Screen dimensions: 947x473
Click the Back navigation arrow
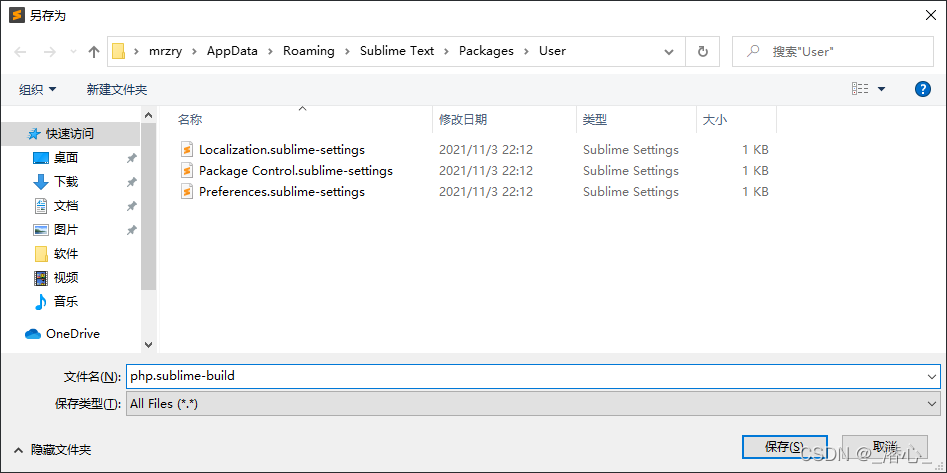pyautogui.click(x=21, y=52)
